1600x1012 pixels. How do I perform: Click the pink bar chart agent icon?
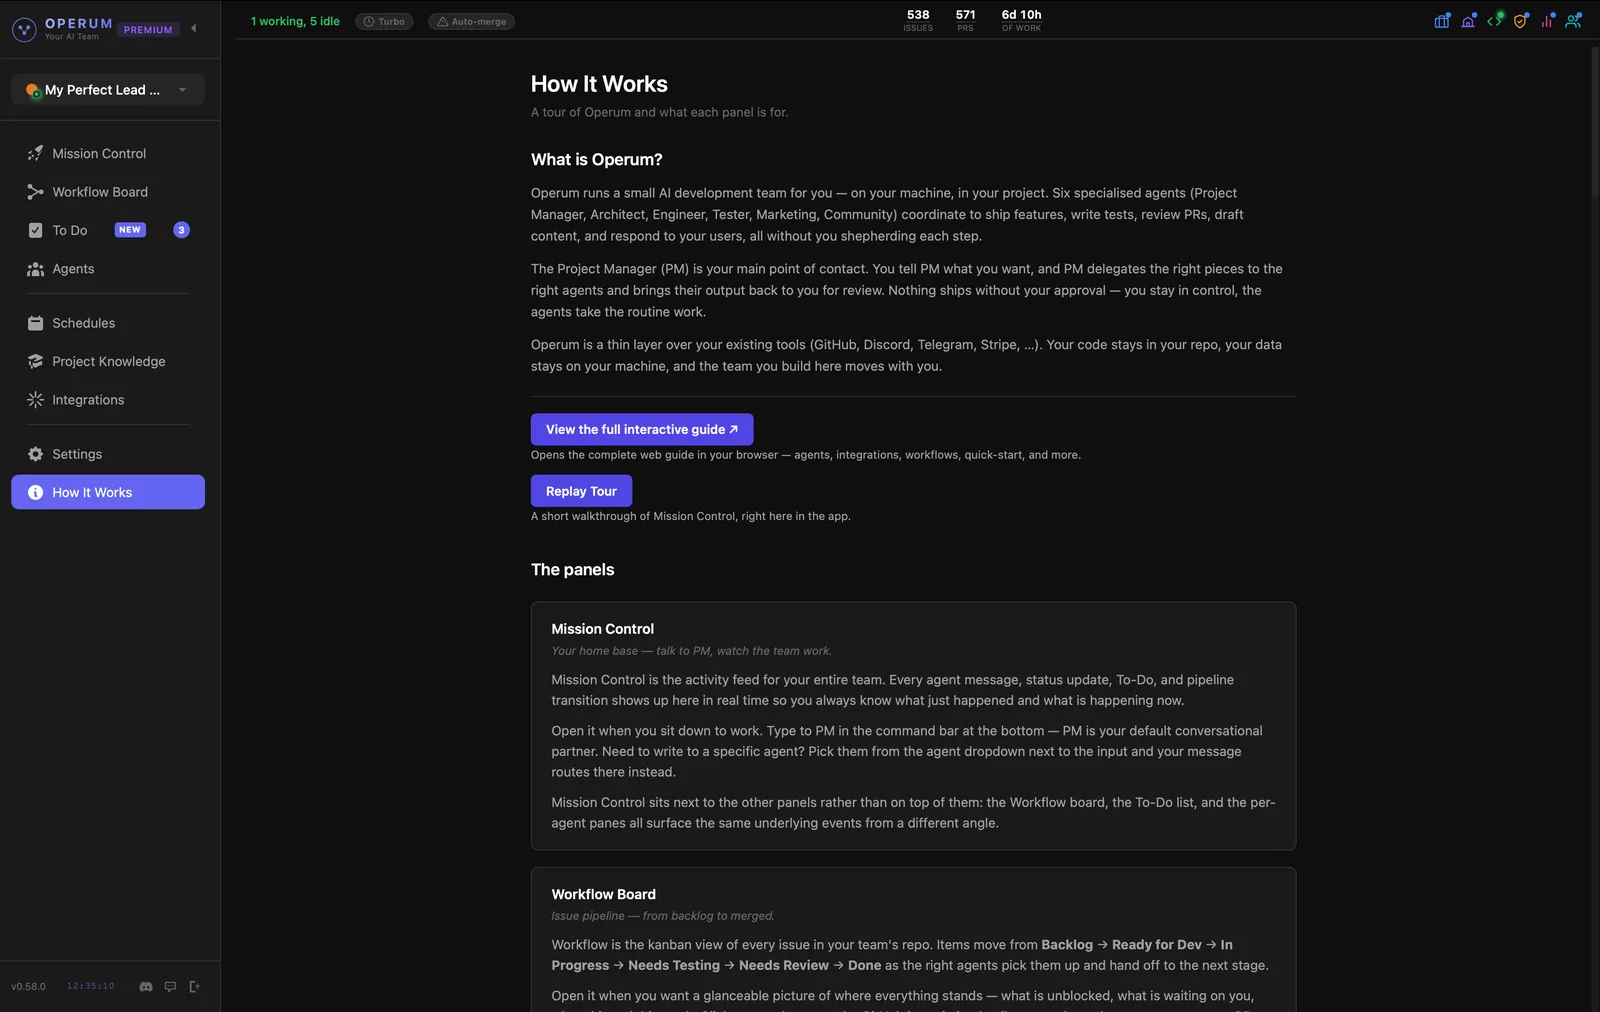1547,21
